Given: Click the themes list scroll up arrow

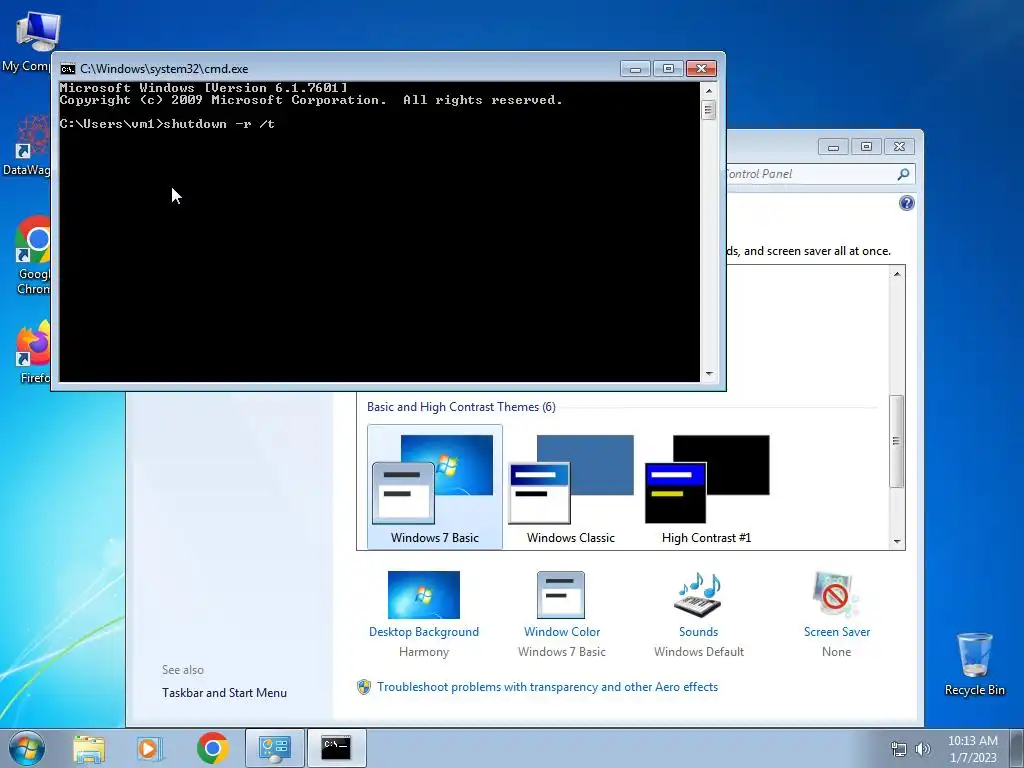Looking at the screenshot, I should [897, 274].
